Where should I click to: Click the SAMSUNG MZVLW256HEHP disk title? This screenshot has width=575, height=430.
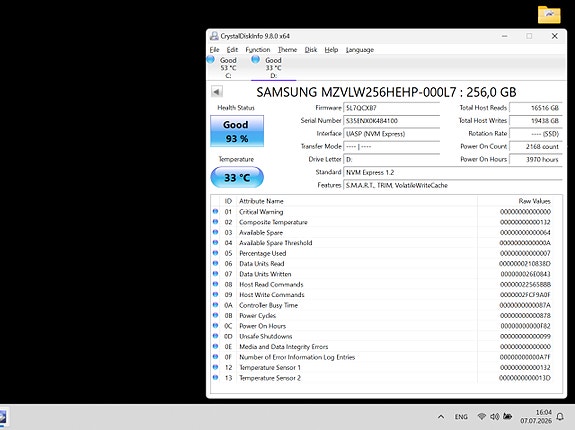click(x=386, y=92)
